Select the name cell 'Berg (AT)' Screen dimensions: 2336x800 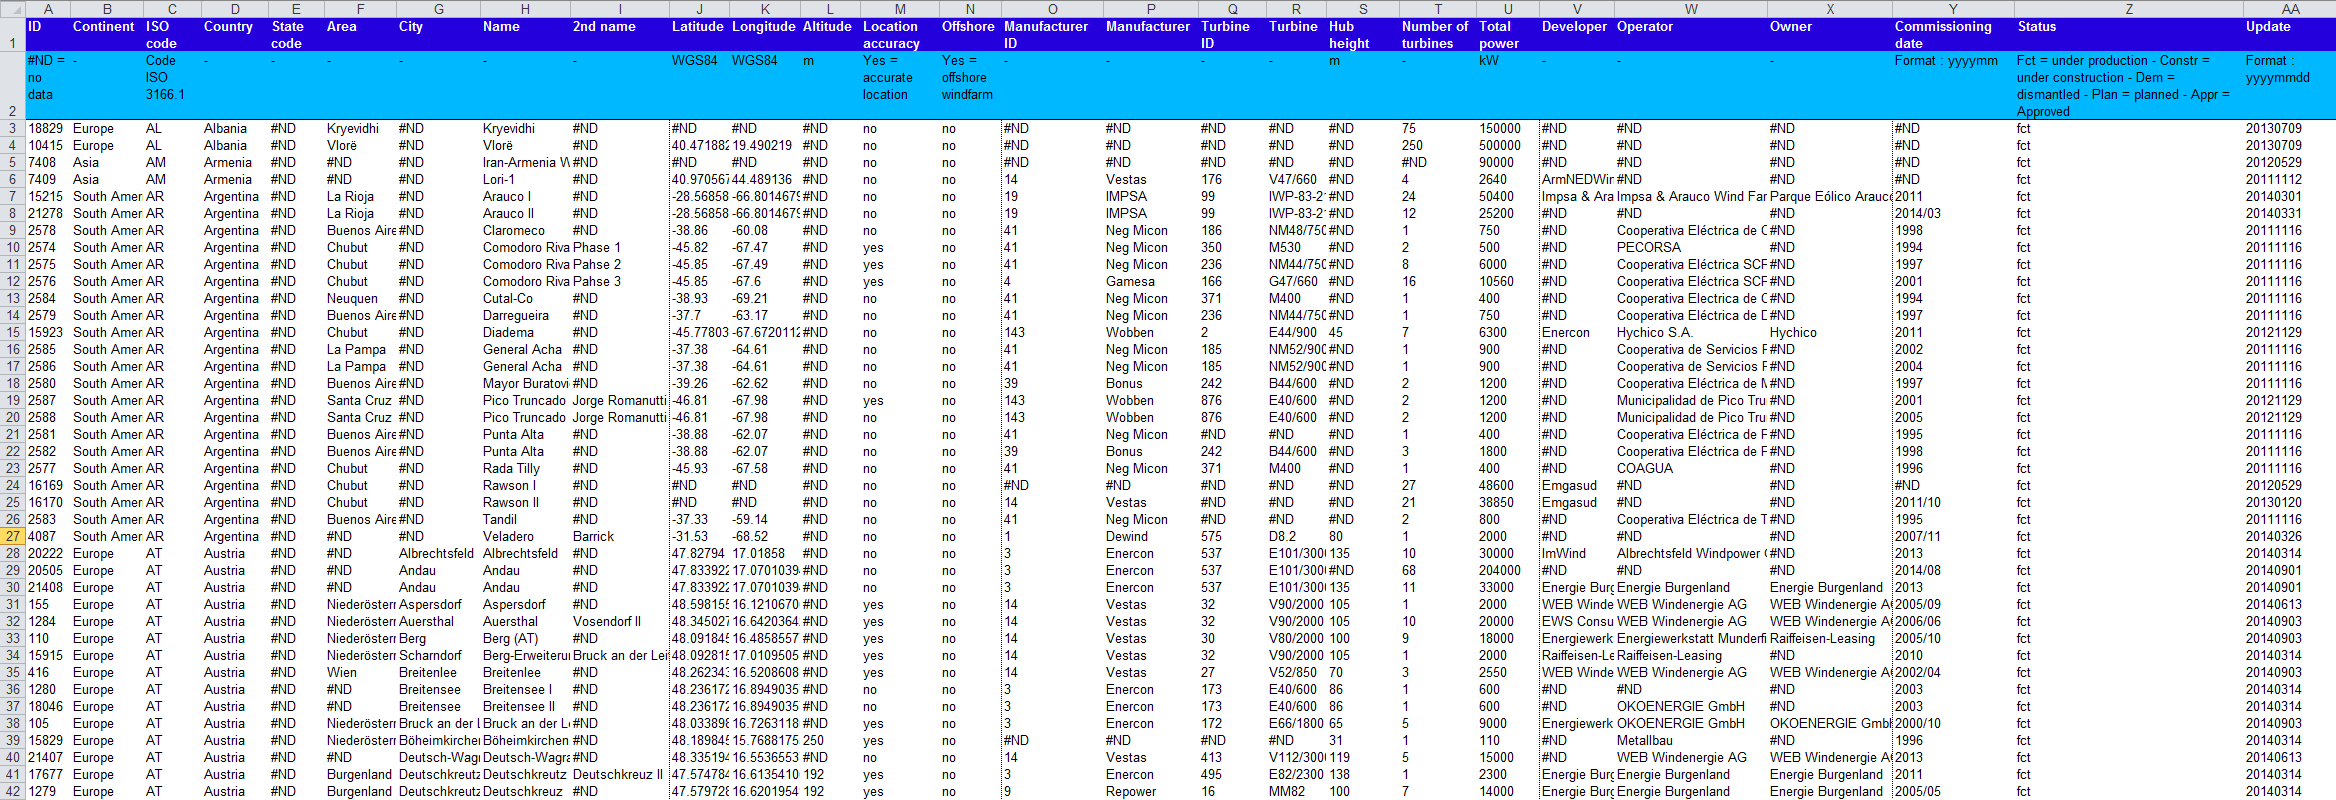click(x=525, y=638)
